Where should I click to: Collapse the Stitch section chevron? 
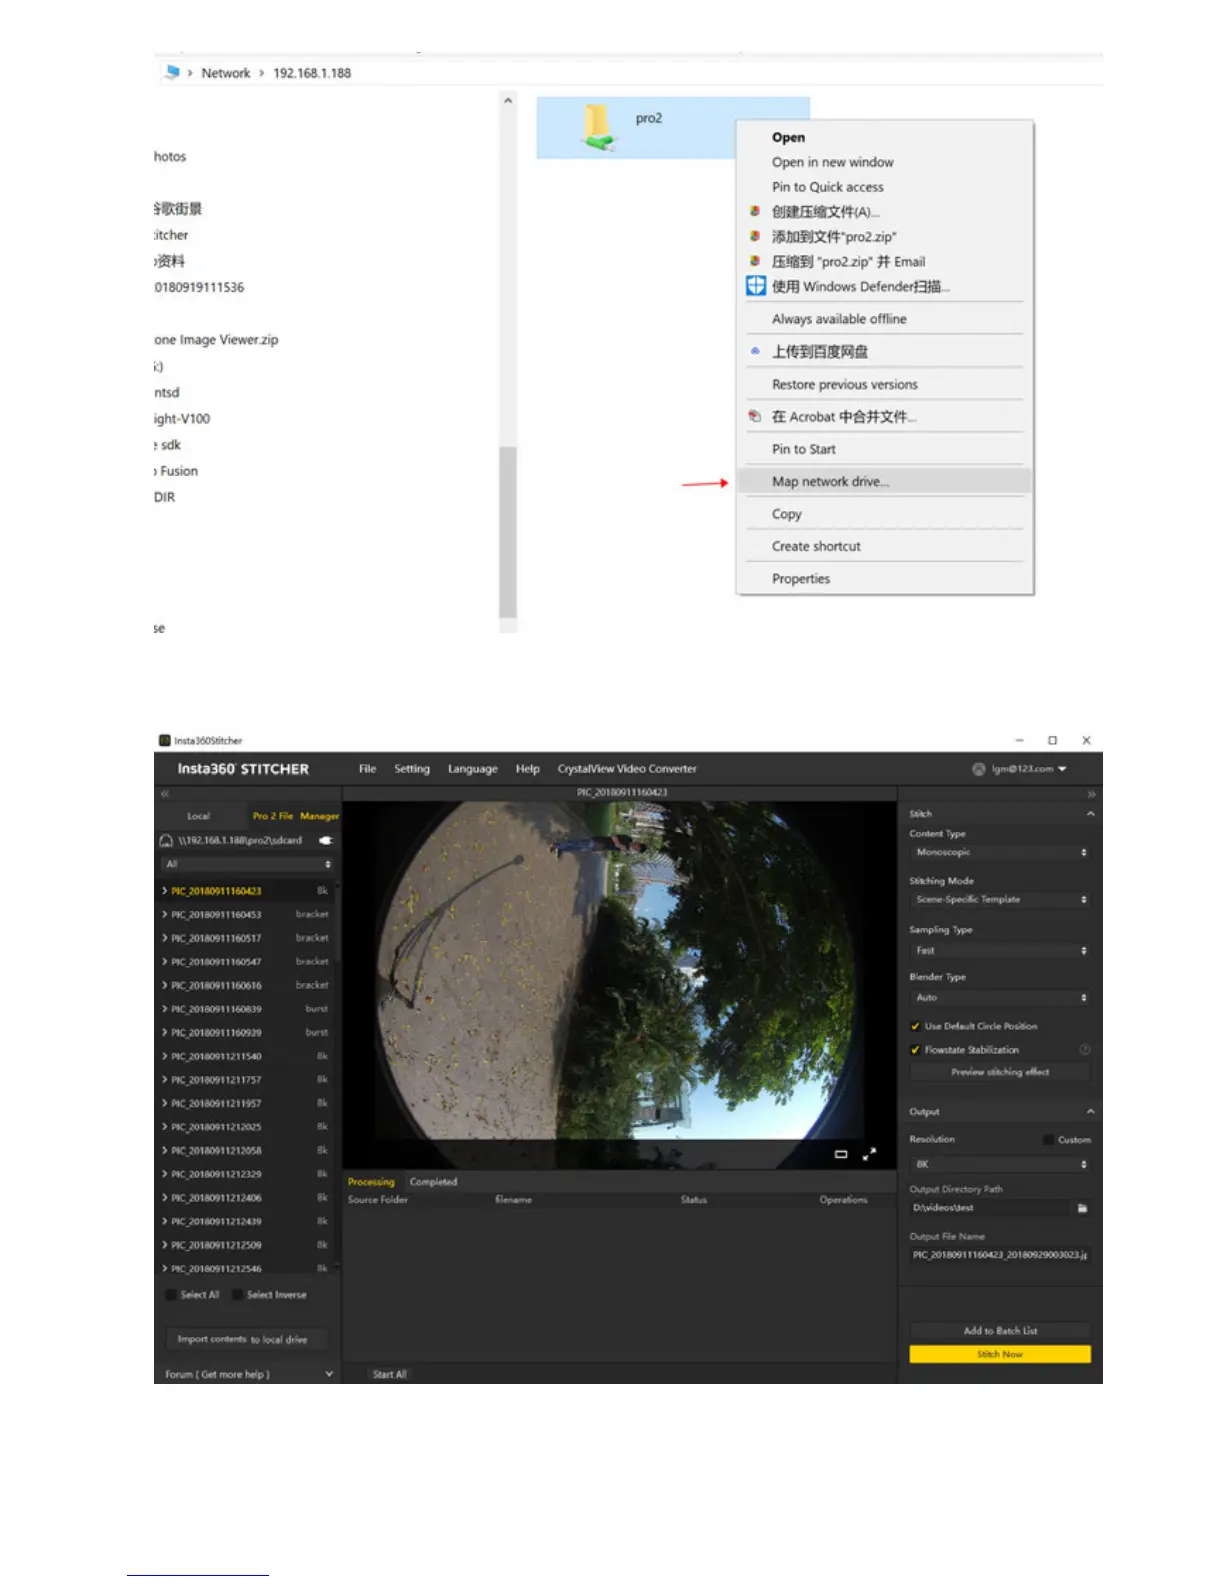tap(1090, 814)
